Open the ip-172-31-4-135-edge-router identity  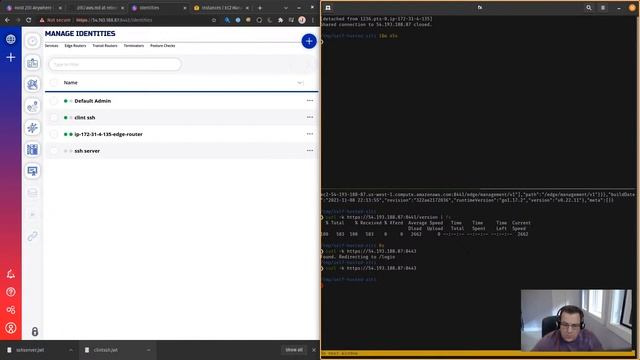[108, 134]
